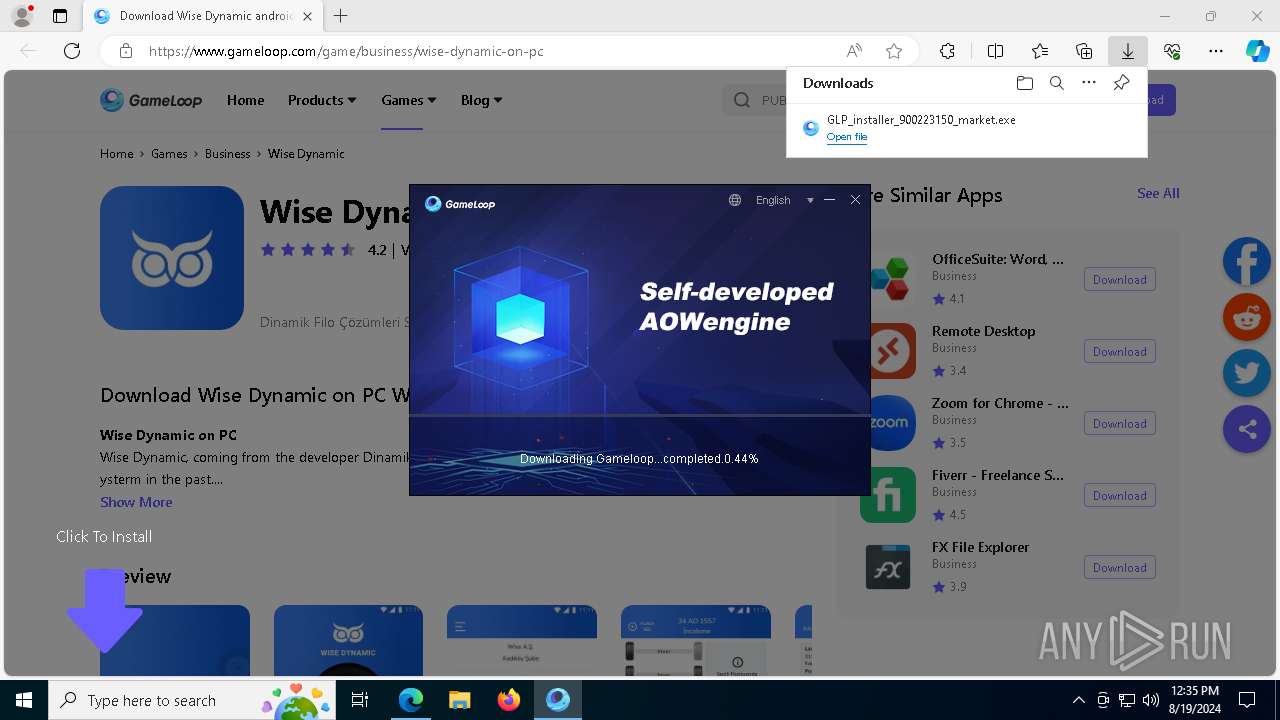Open File Explorer from taskbar

pos(459,700)
